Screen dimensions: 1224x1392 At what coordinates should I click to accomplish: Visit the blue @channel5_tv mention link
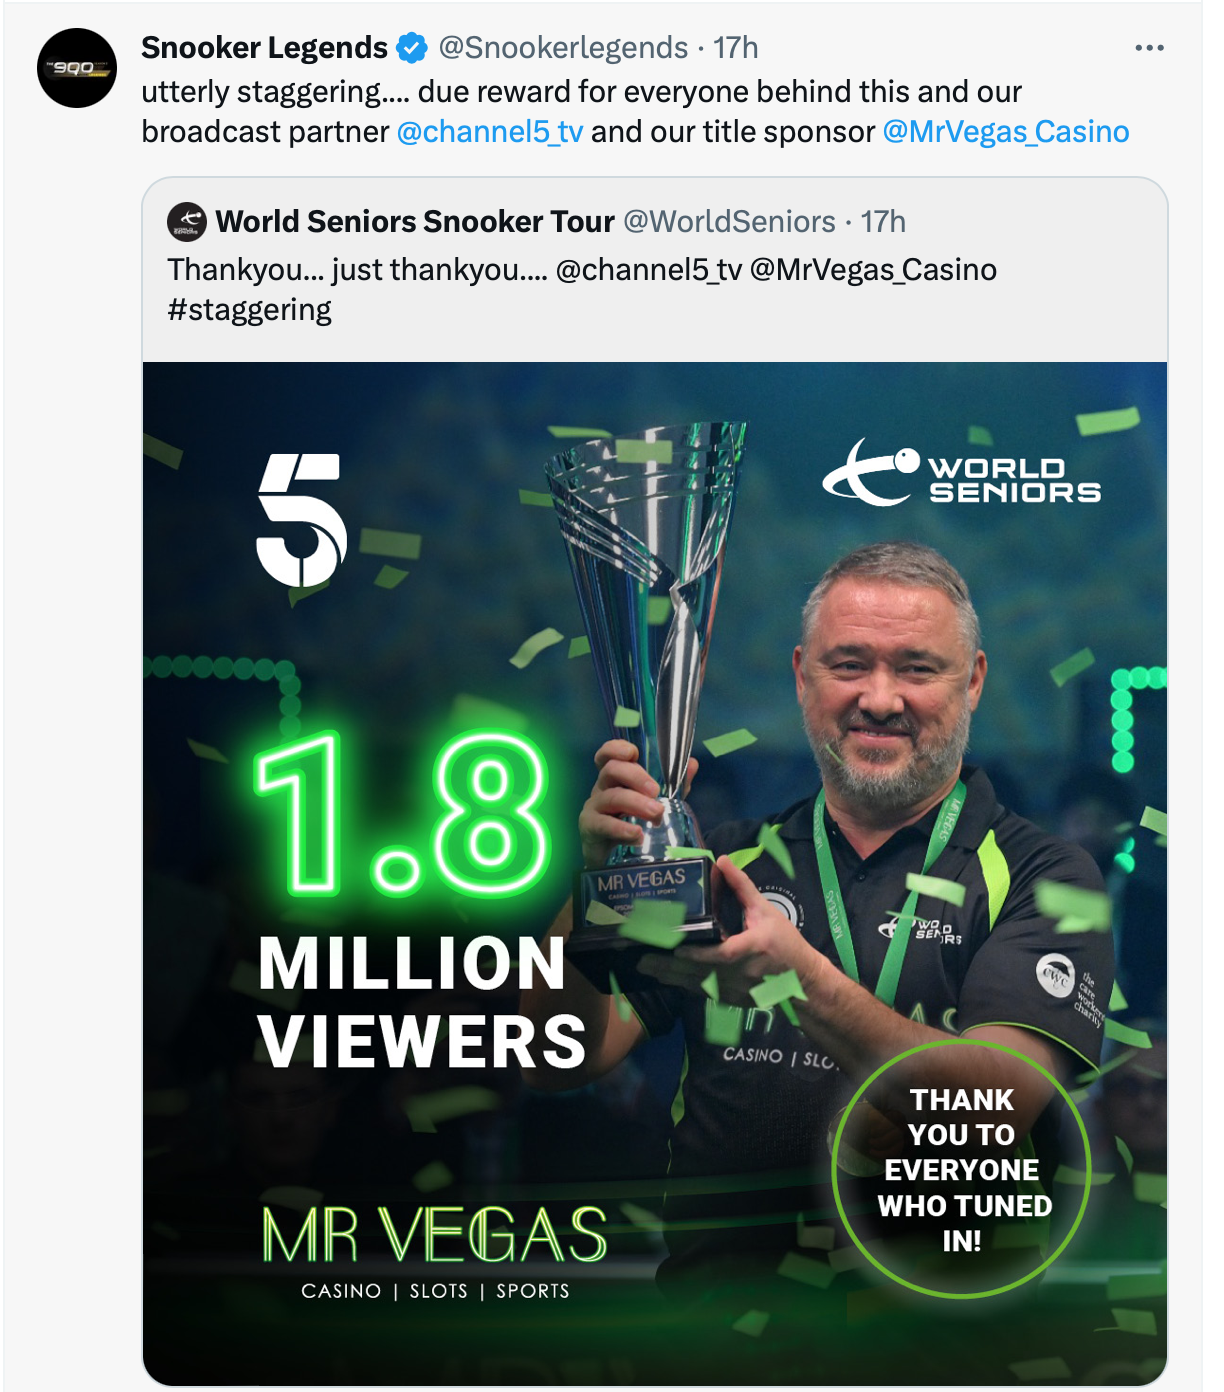[490, 132]
